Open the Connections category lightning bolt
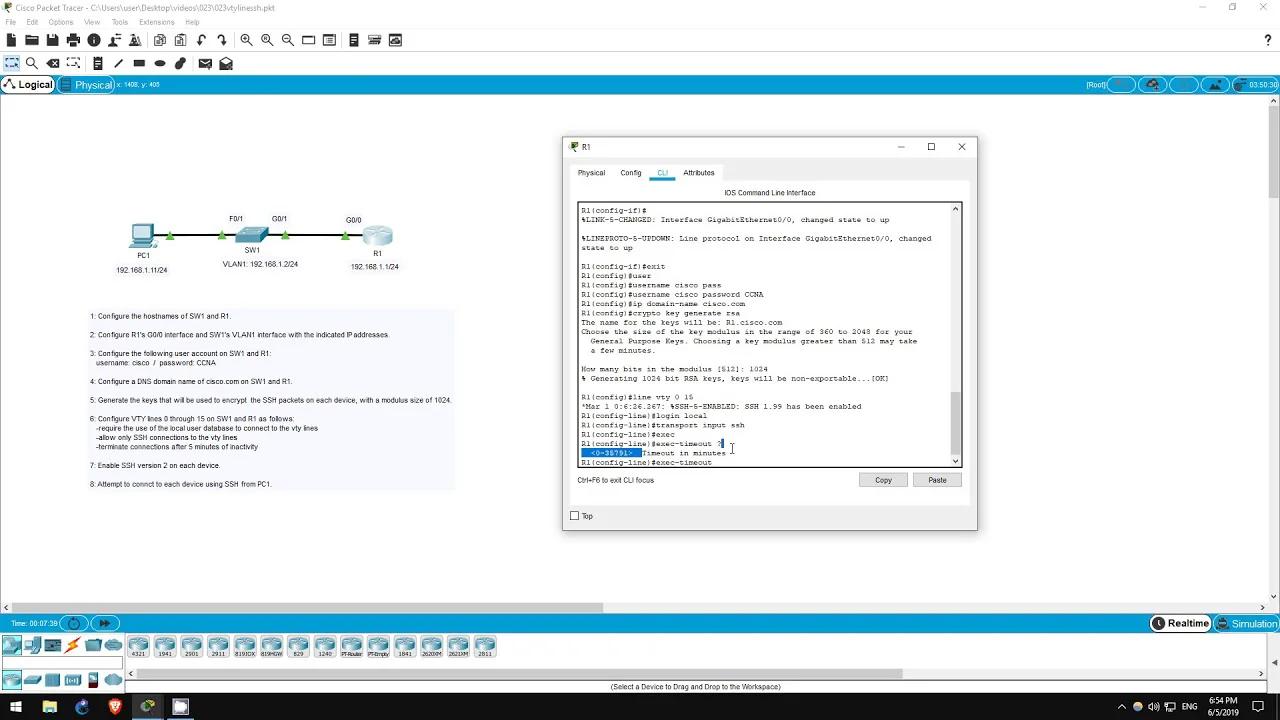Image resolution: width=1280 pixels, height=720 pixels. [71, 645]
